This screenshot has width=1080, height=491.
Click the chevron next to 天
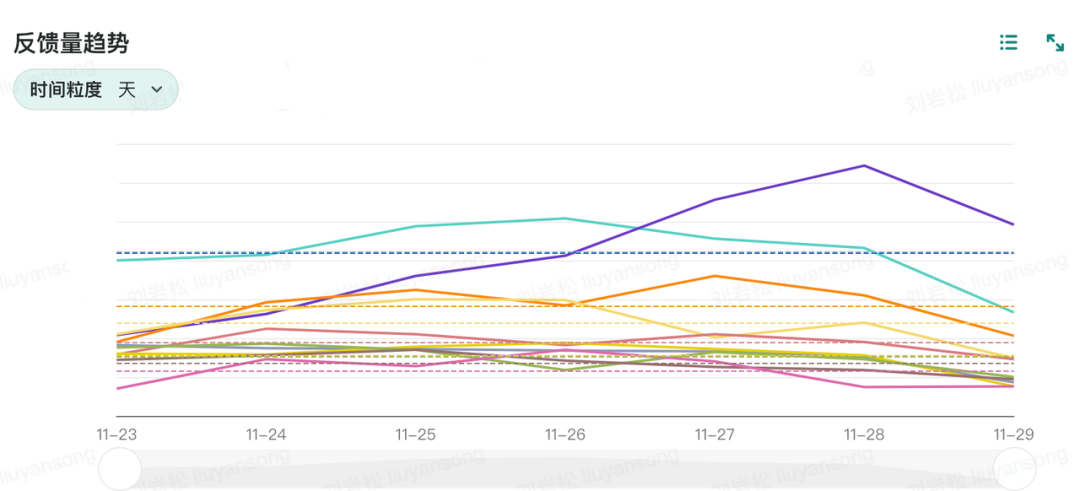click(x=156, y=89)
